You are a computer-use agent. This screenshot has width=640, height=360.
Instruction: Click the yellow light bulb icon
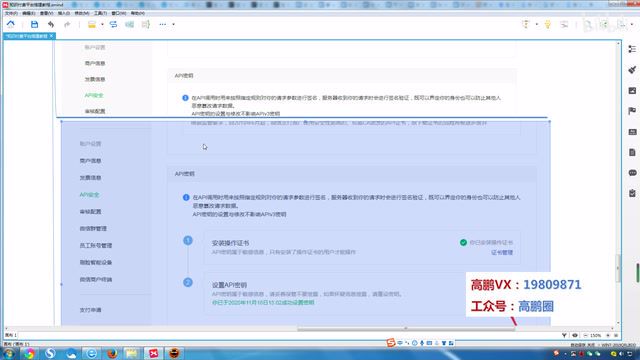tap(548, 24)
